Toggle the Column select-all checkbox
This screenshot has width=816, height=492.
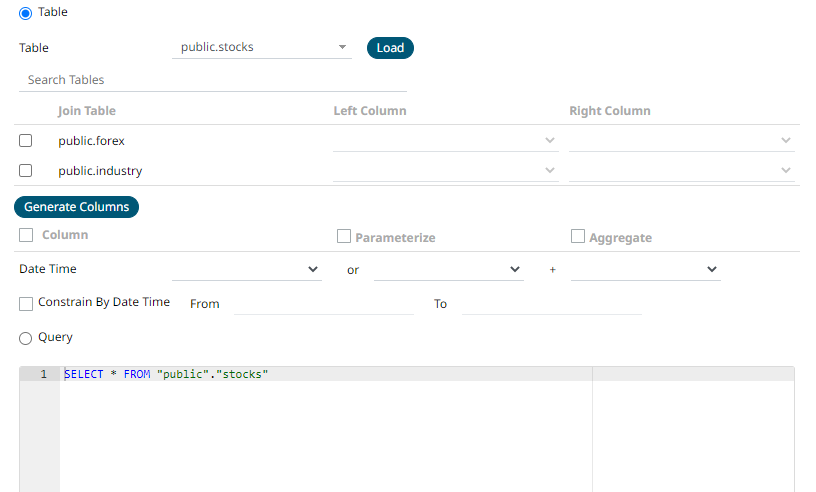coord(26,236)
